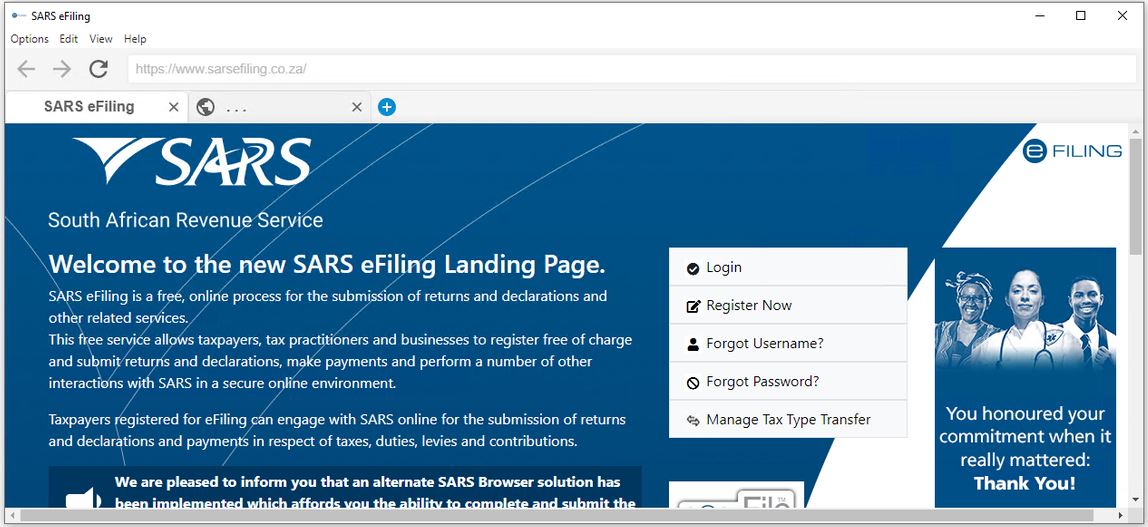
Task: Click the Welcome landing page heading
Action: point(327,264)
